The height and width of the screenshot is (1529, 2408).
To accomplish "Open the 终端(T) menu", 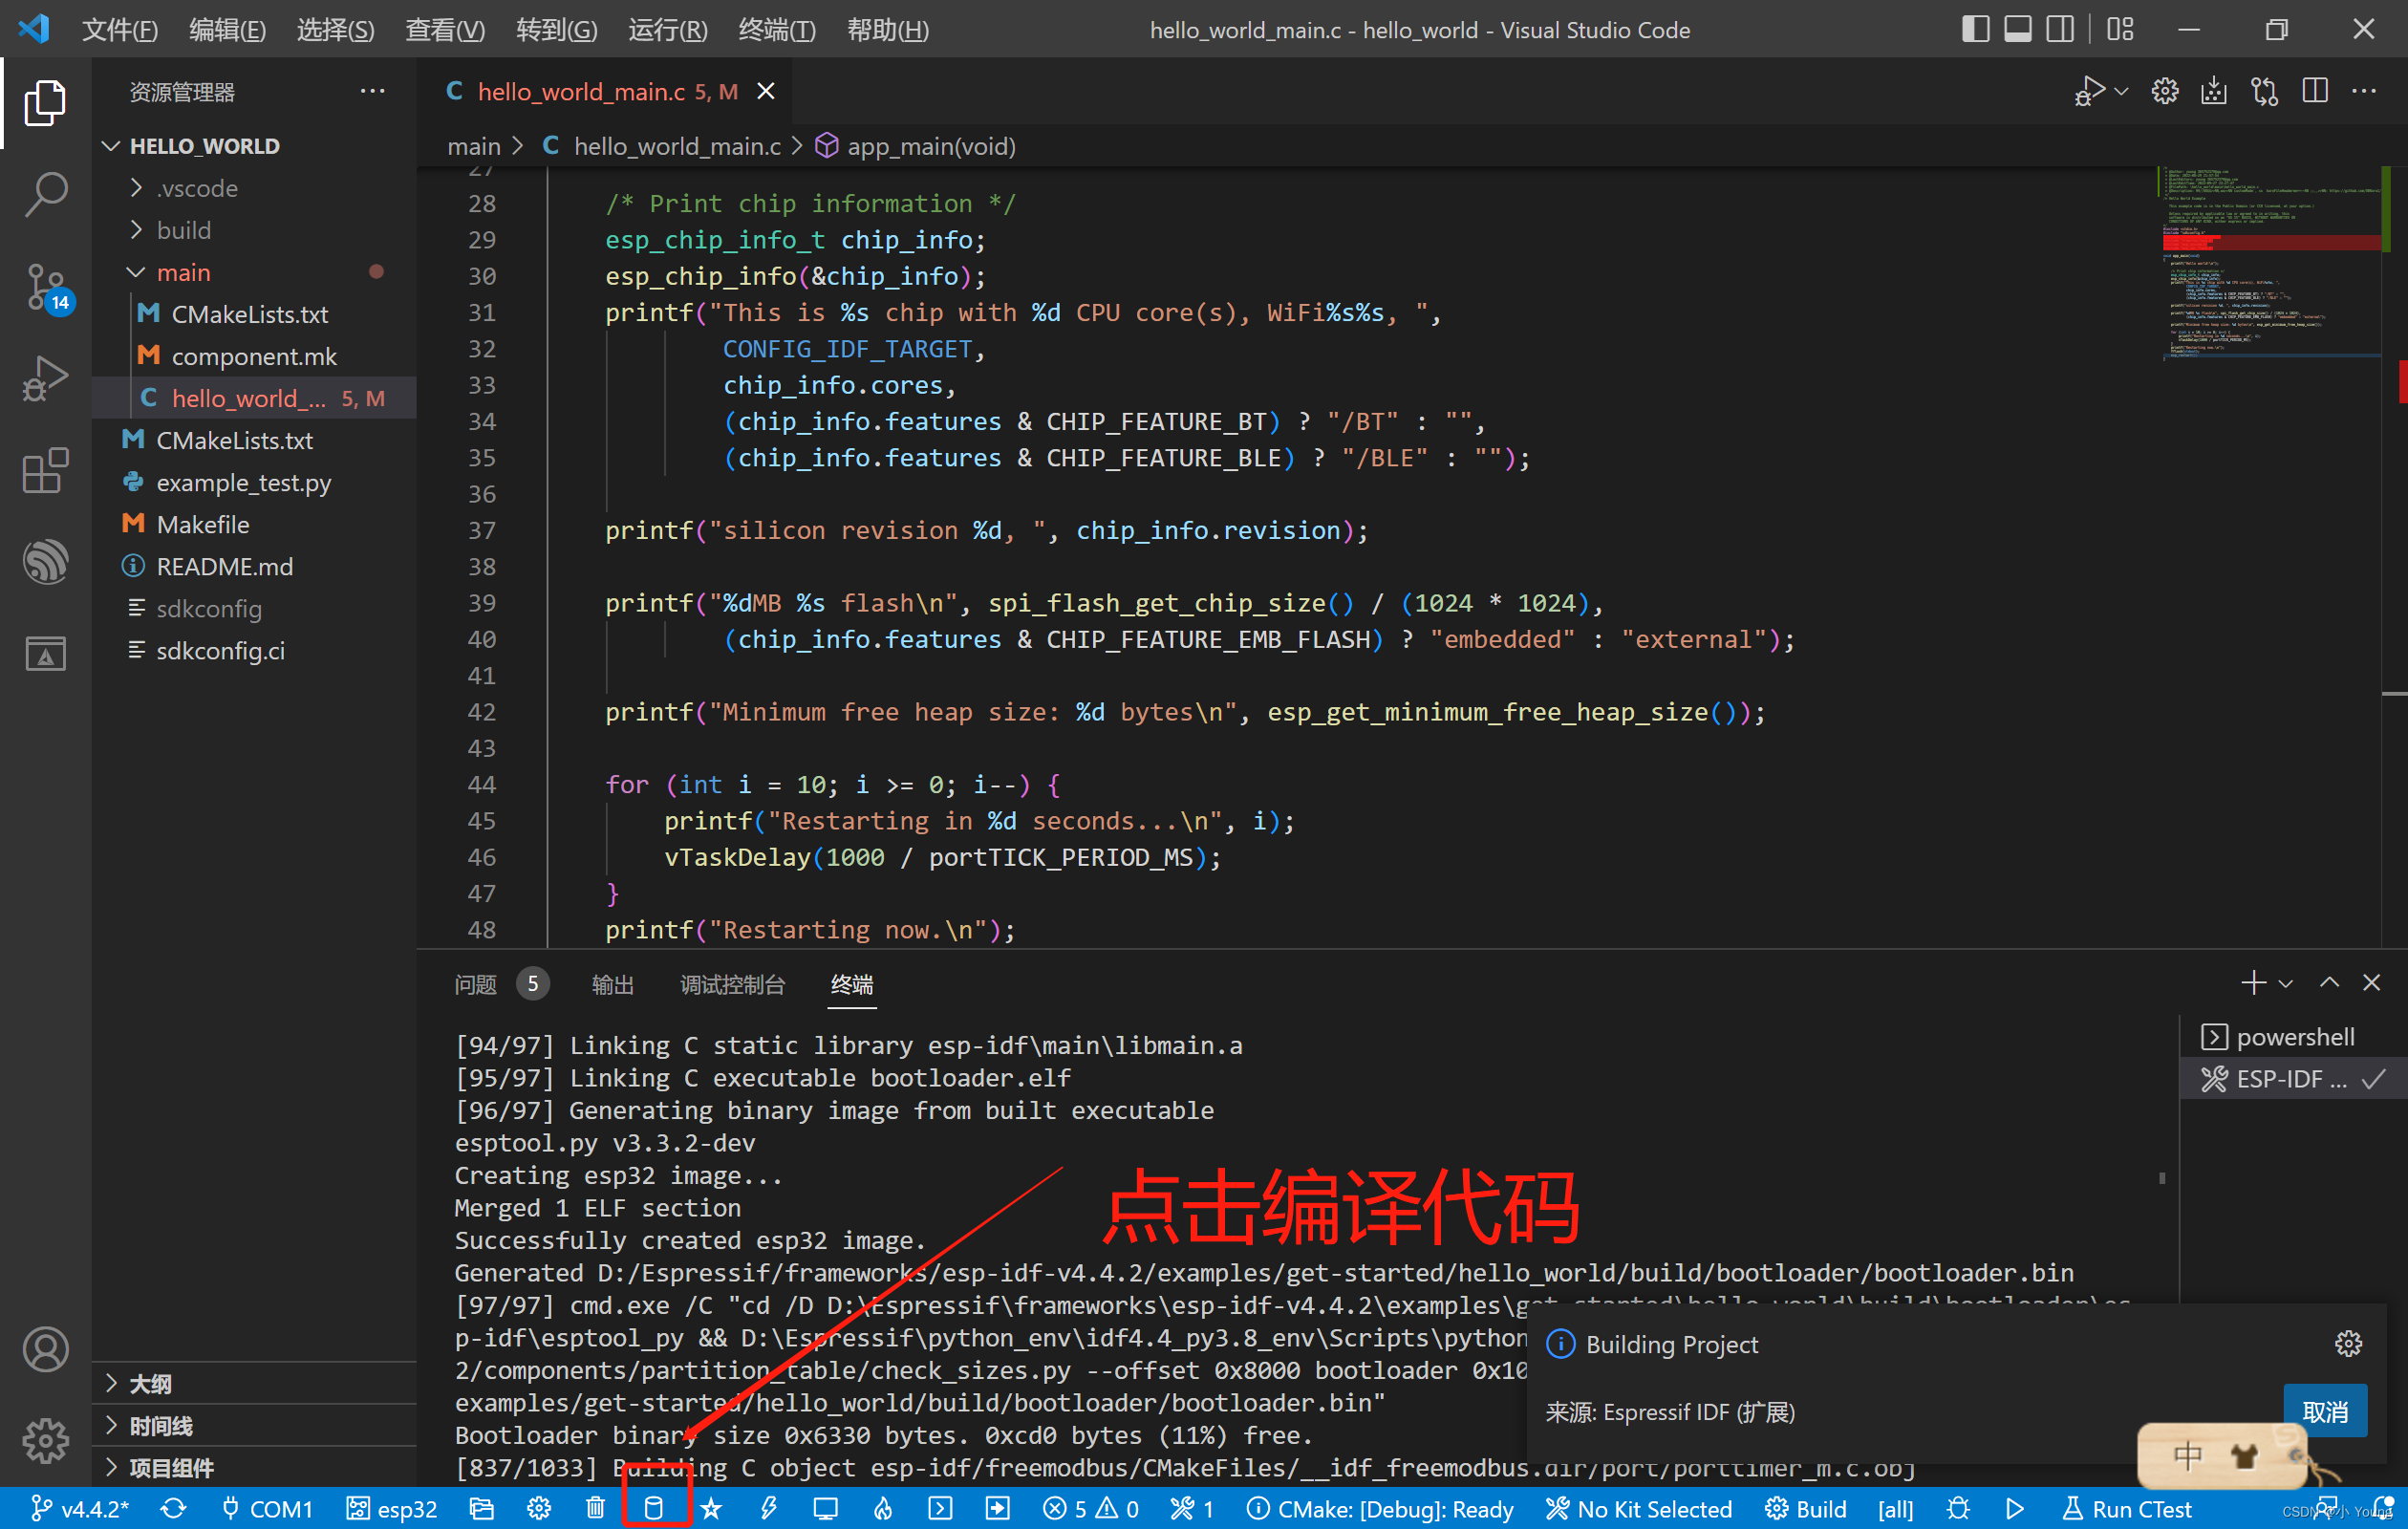I will (776, 30).
